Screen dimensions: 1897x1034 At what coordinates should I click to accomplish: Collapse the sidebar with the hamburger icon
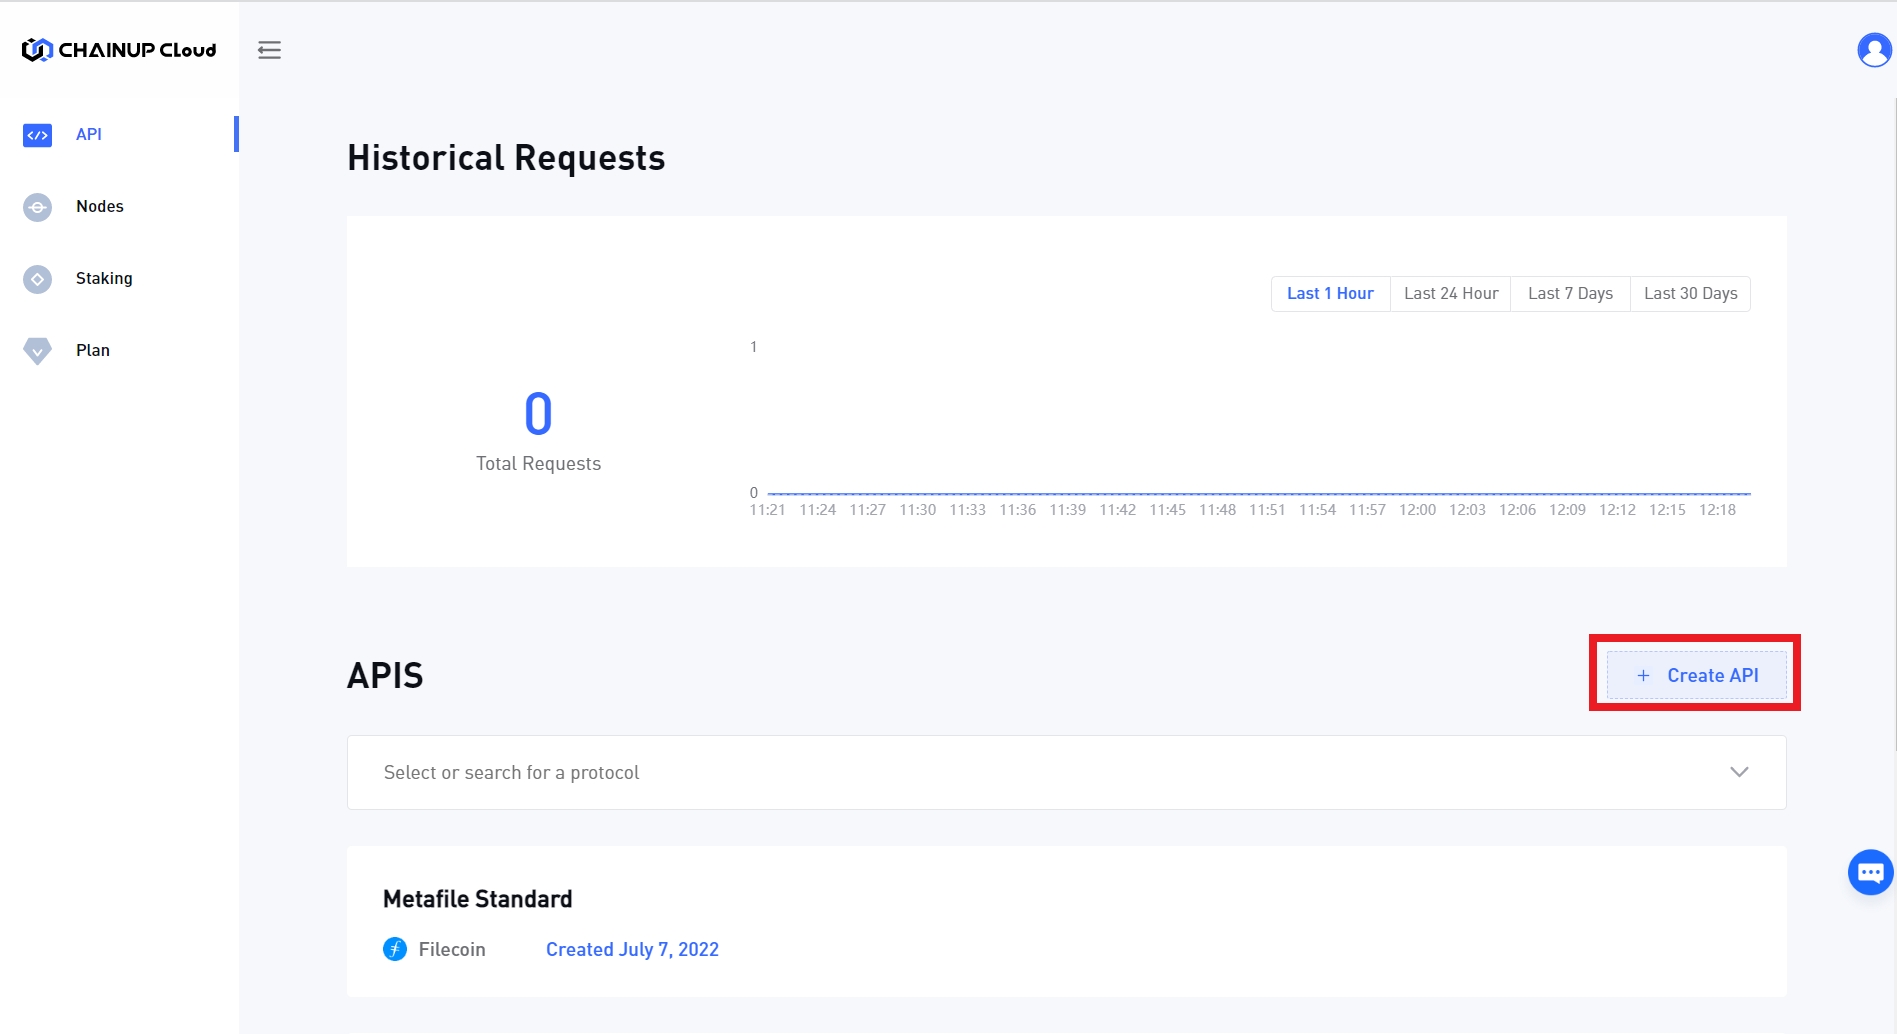269,50
